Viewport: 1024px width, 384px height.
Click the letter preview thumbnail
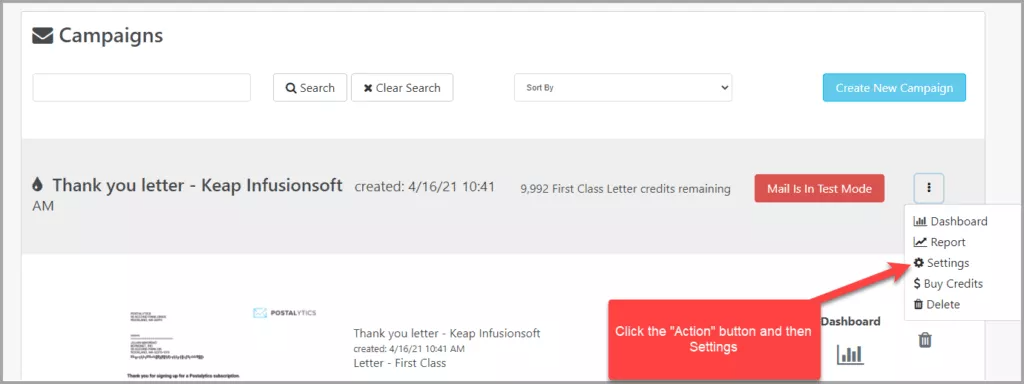[x=223, y=342]
